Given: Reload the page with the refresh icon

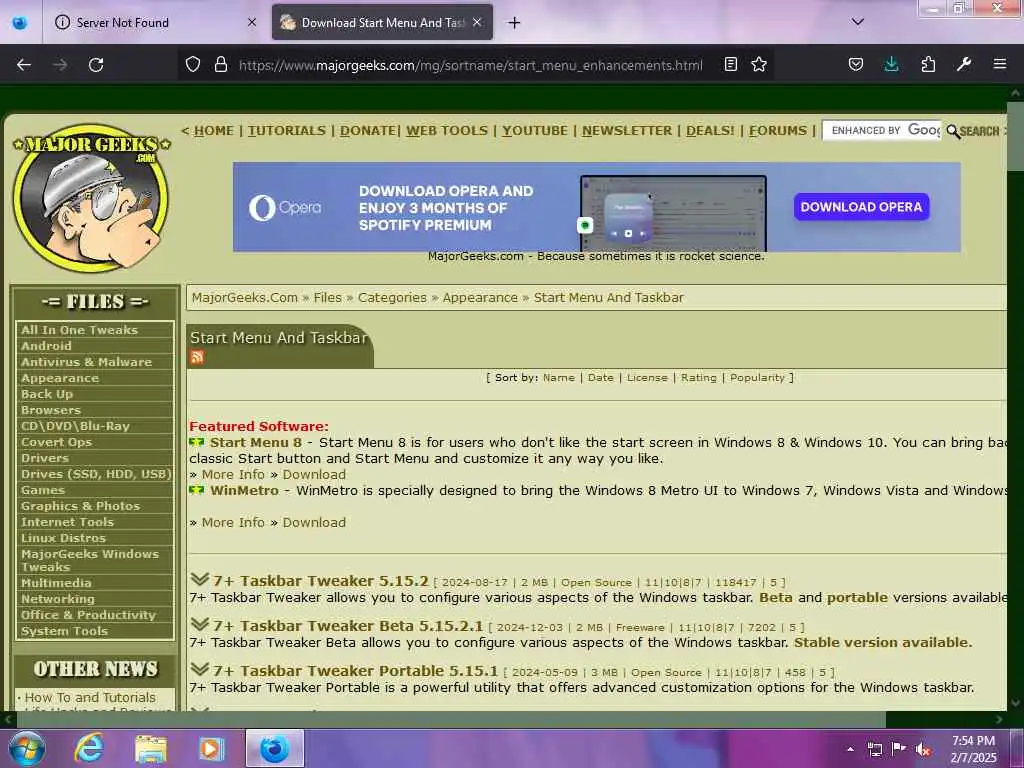Looking at the screenshot, I should 96,65.
